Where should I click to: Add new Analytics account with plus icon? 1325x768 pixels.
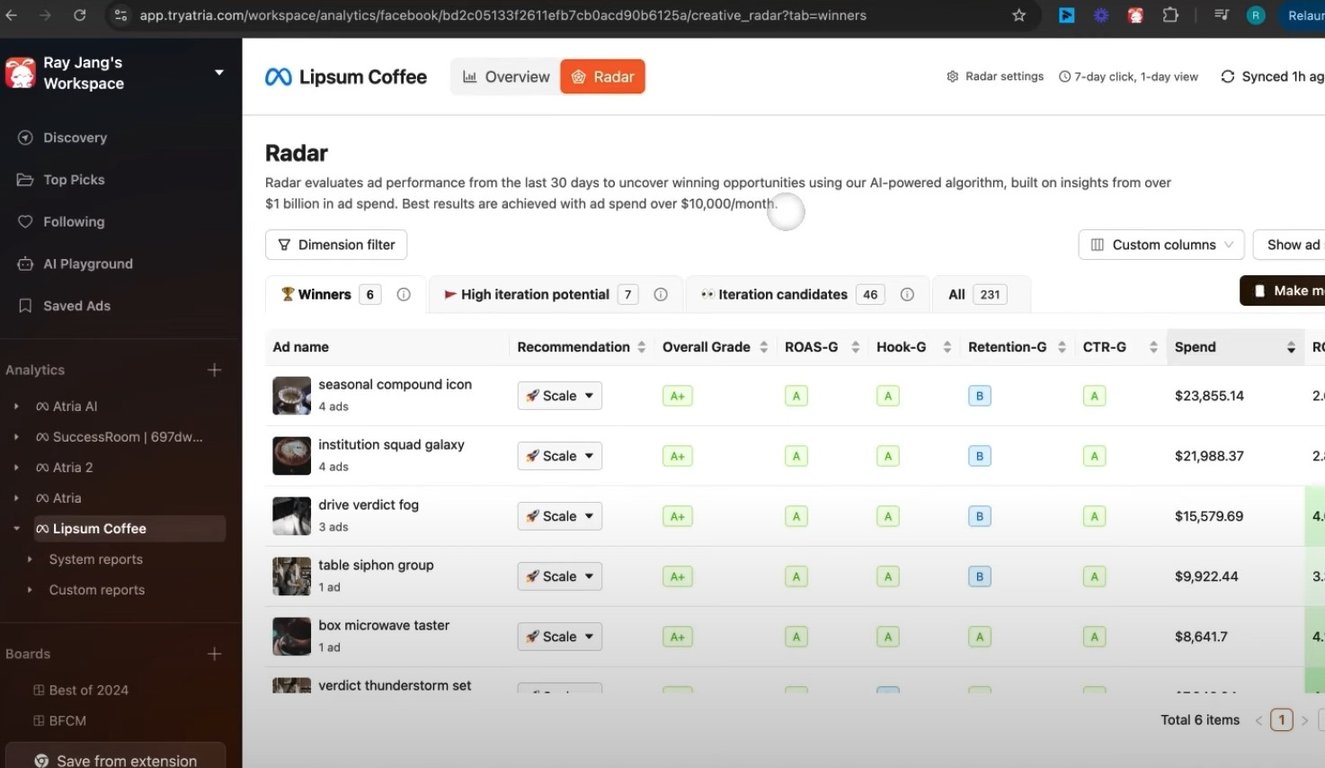pyautogui.click(x=214, y=370)
